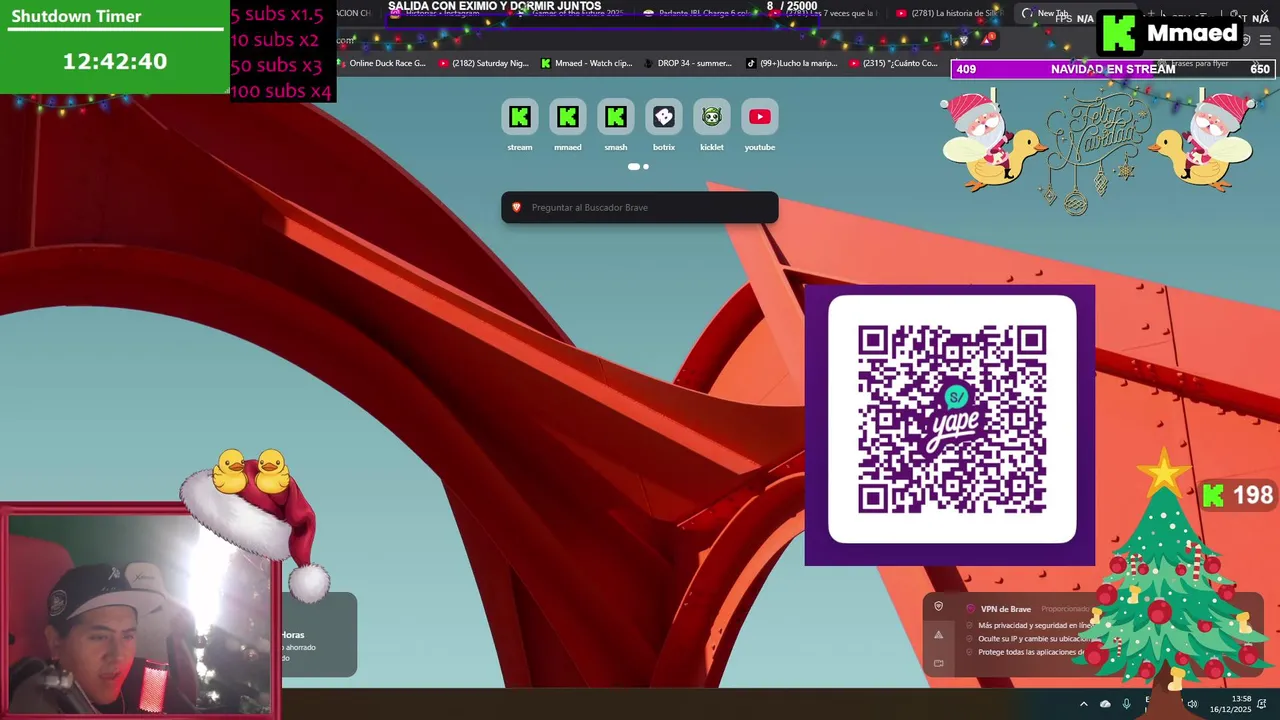Screen dimensions: 1280x720
Task: Switch to Las 7 veces que la tab
Action: point(828,13)
